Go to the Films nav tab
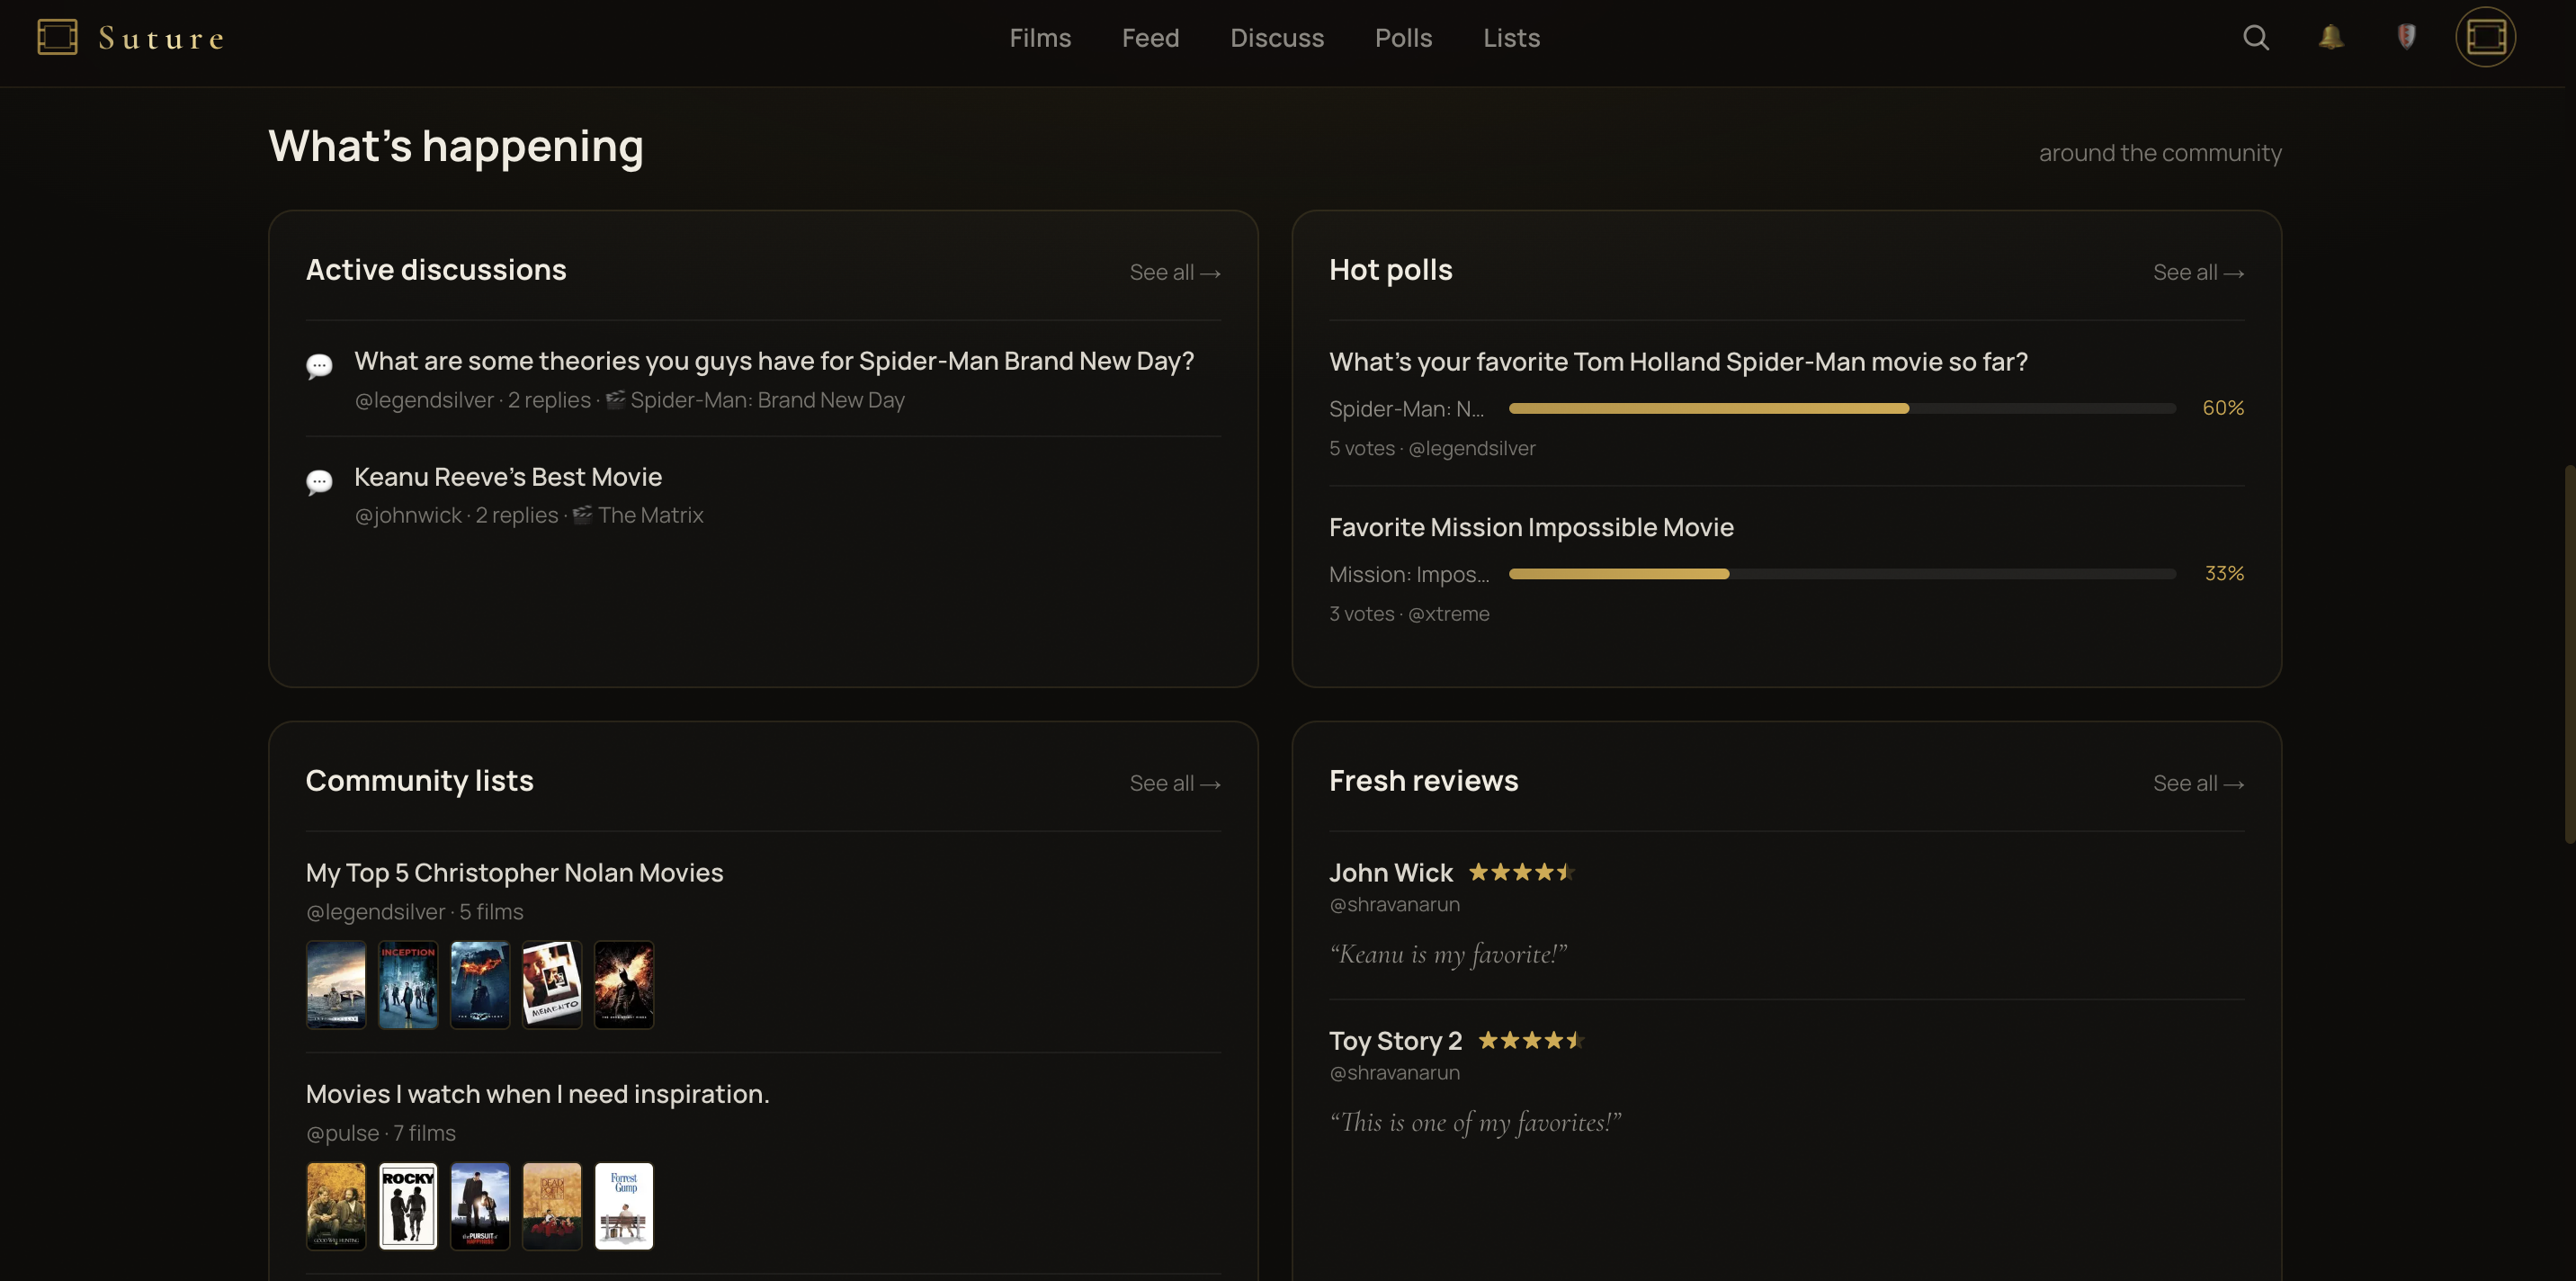 coord(1040,38)
